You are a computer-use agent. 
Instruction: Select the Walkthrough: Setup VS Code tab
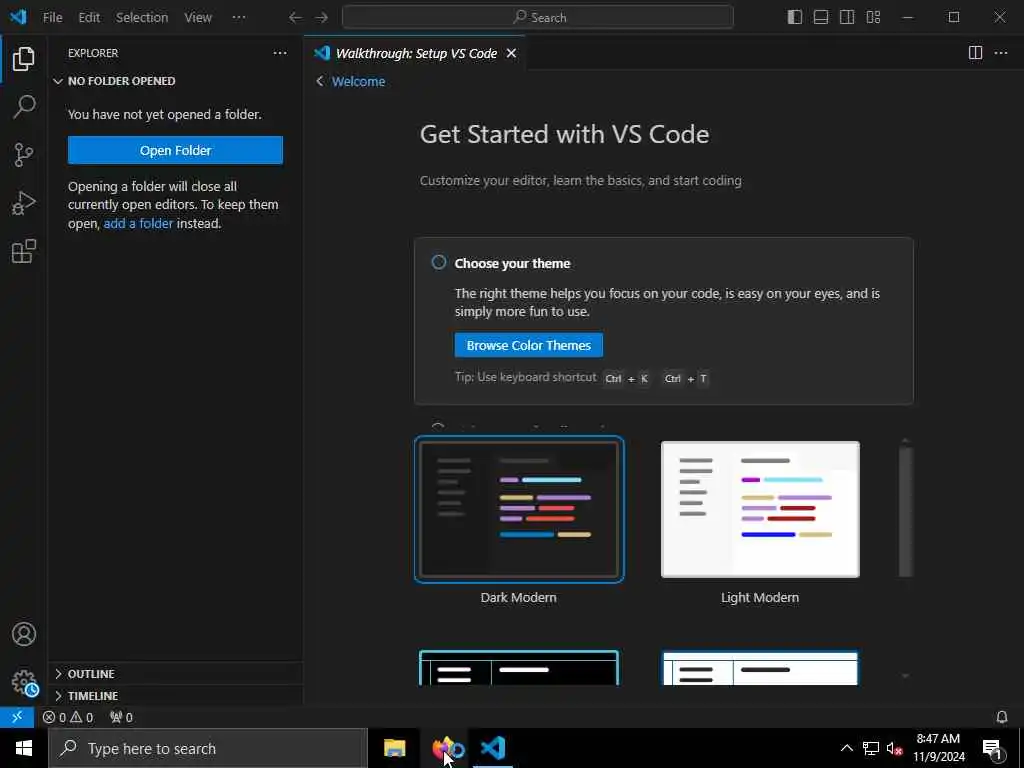pyautogui.click(x=416, y=53)
